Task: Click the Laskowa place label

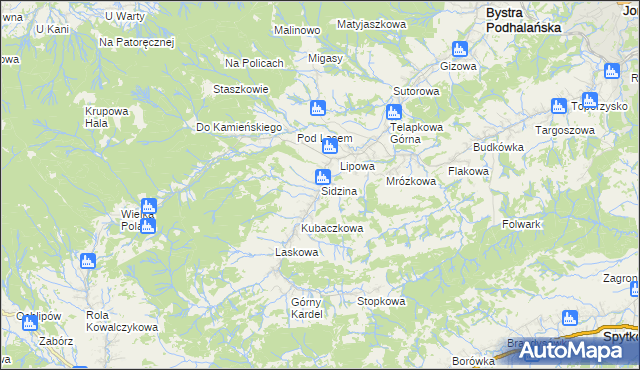Action: pos(297,252)
